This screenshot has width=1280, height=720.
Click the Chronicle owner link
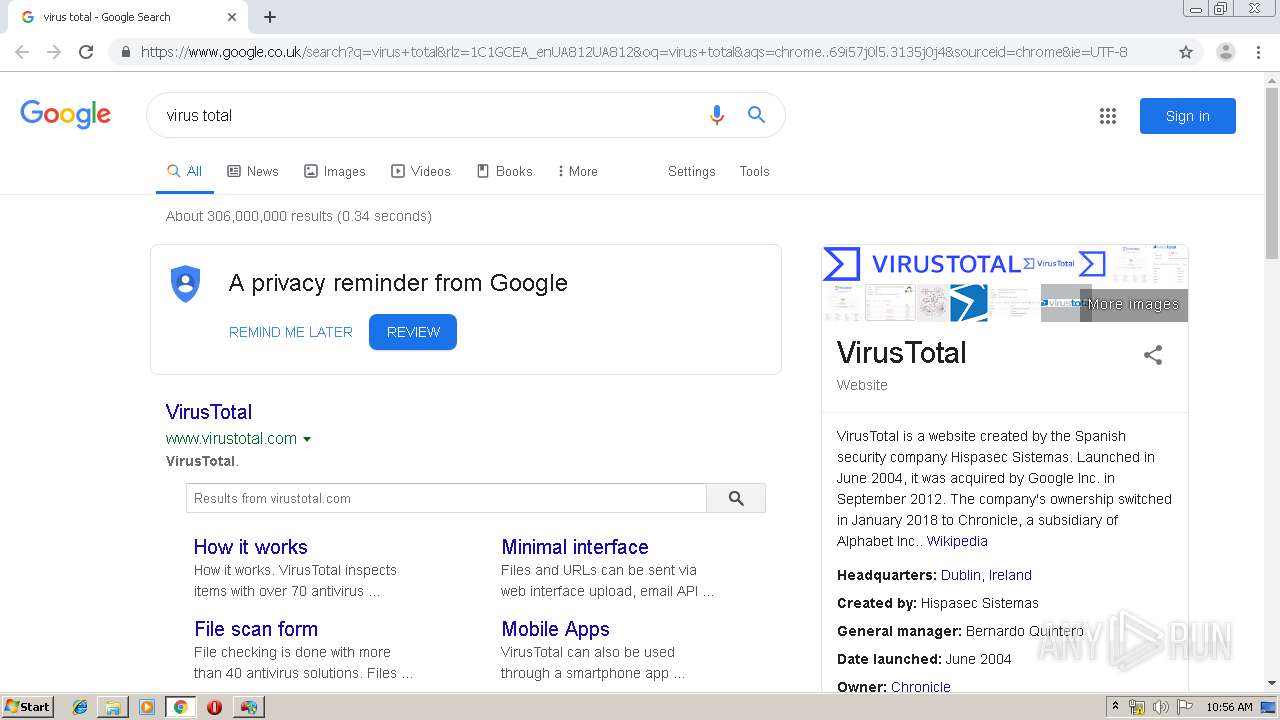coord(921,687)
